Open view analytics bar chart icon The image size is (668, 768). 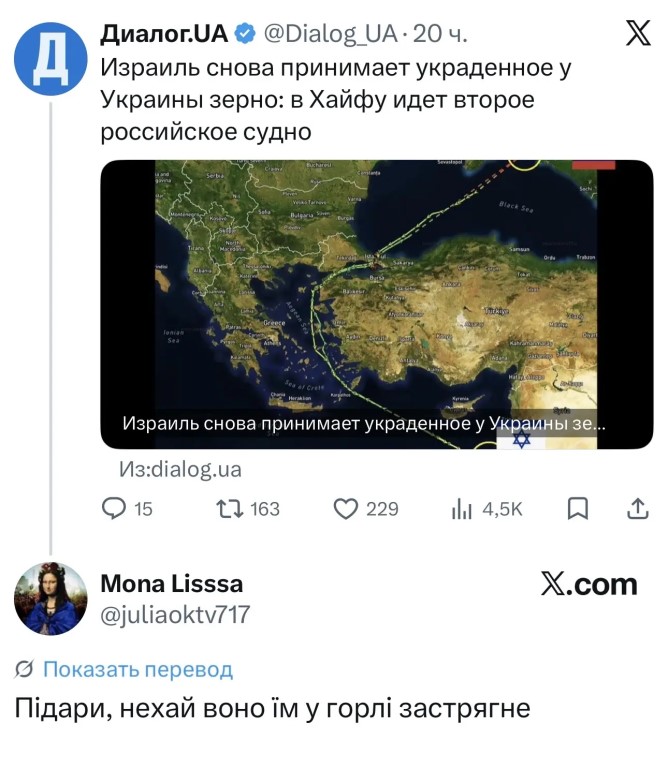tap(461, 509)
